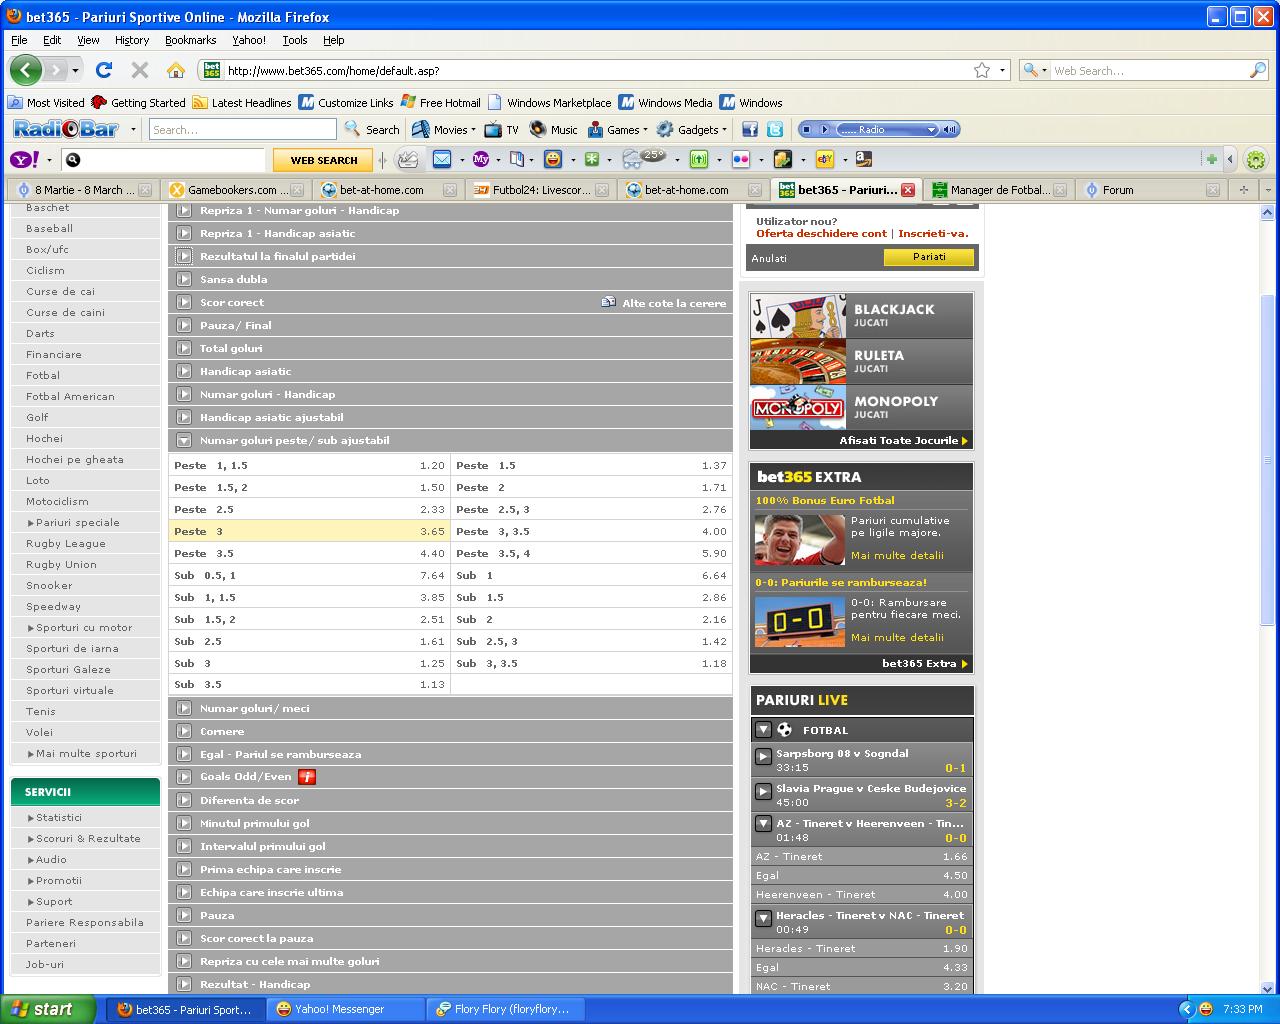Viewport: 1280px width, 1024px height.
Task: Reload the page with the refresh icon
Action: coord(104,70)
